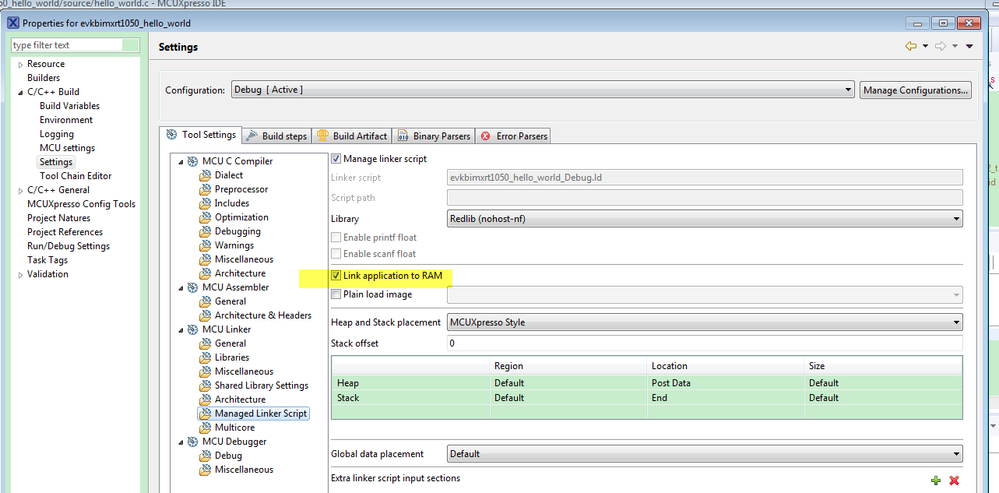Click the MCU C Compiler tool icon

tap(192, 161)
